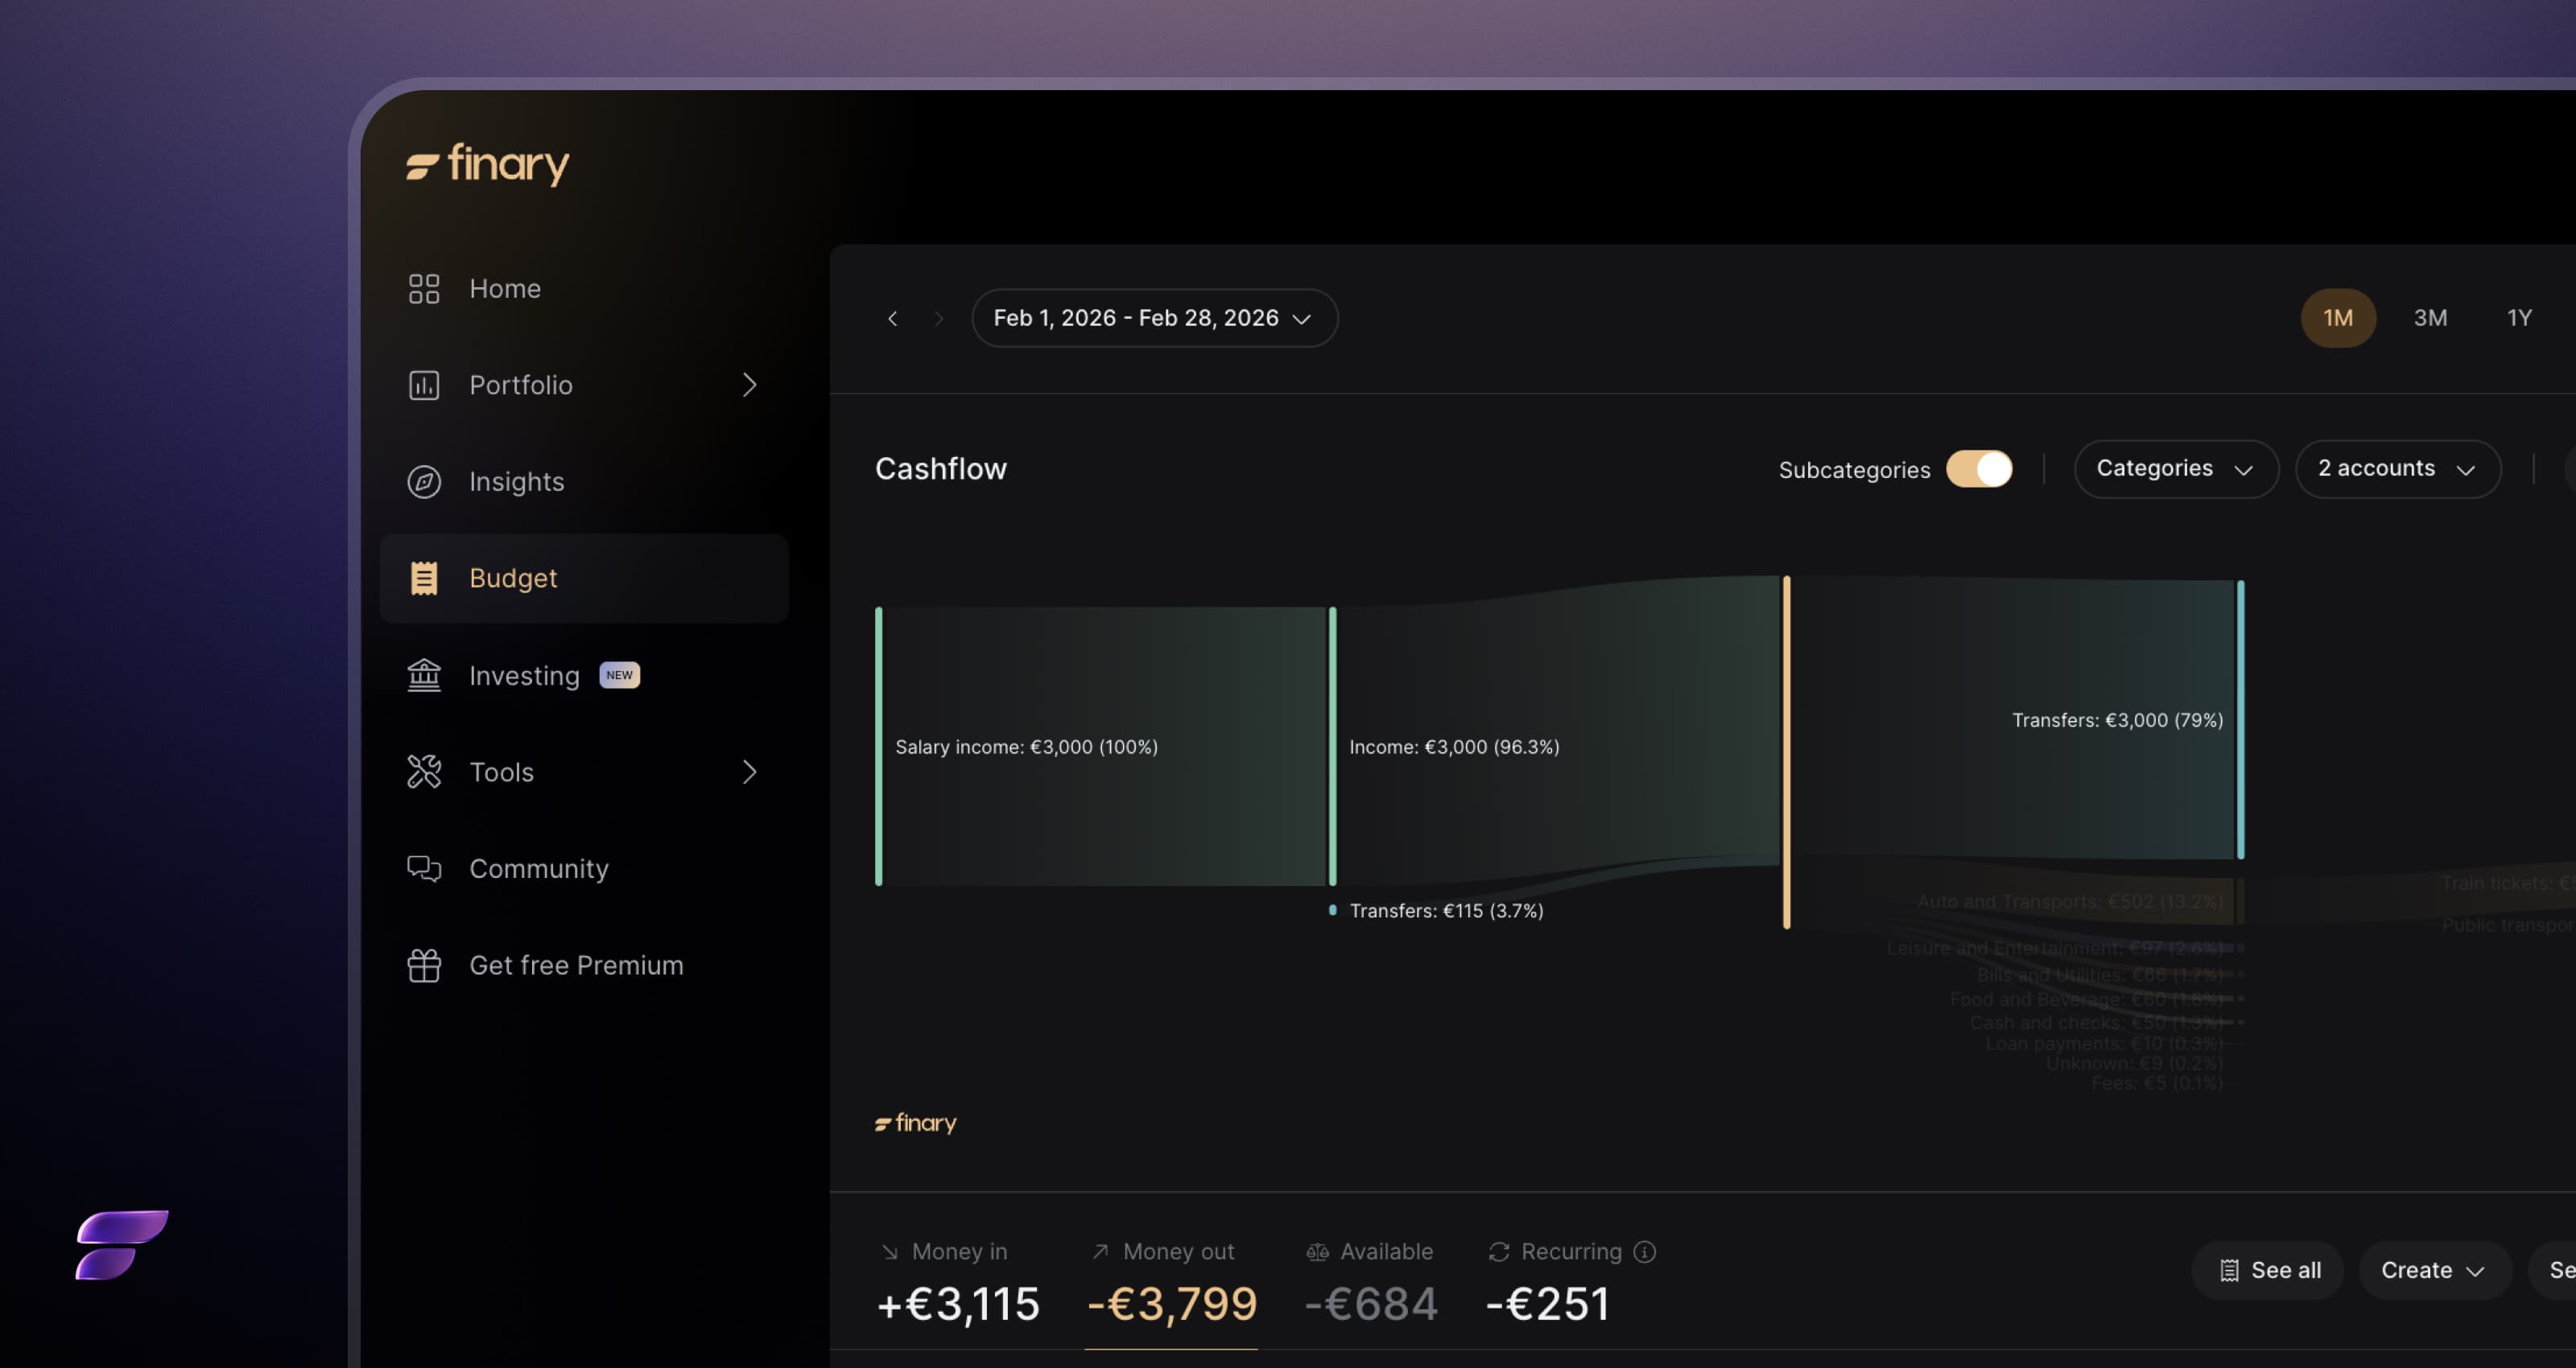Select the 1Y time range
2576x1368 pixels.
point(2519,318)
